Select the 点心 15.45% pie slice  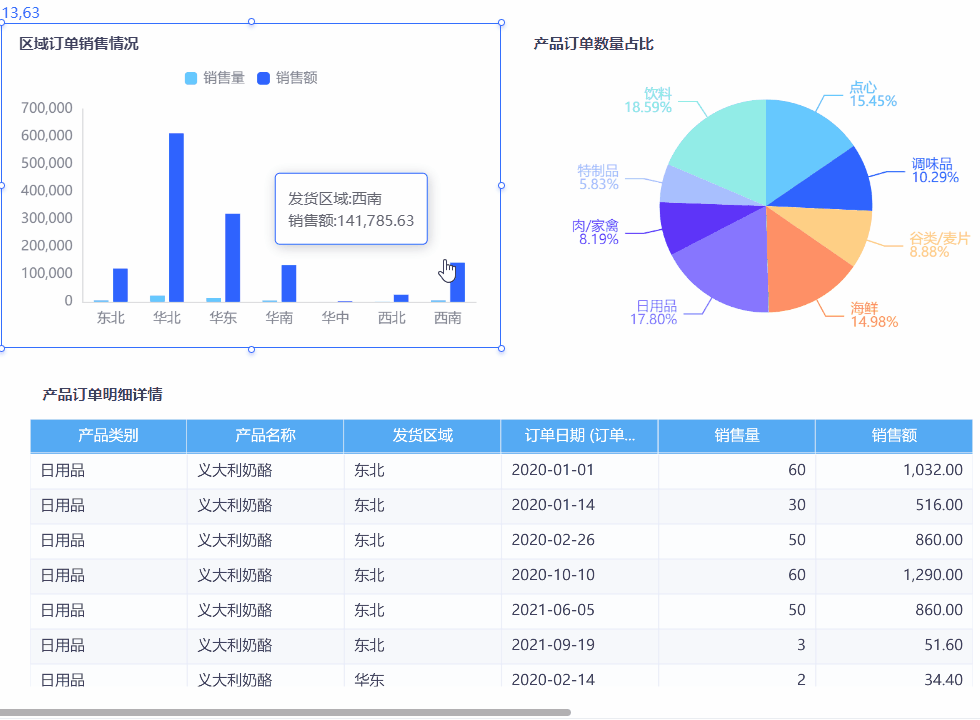801,147
